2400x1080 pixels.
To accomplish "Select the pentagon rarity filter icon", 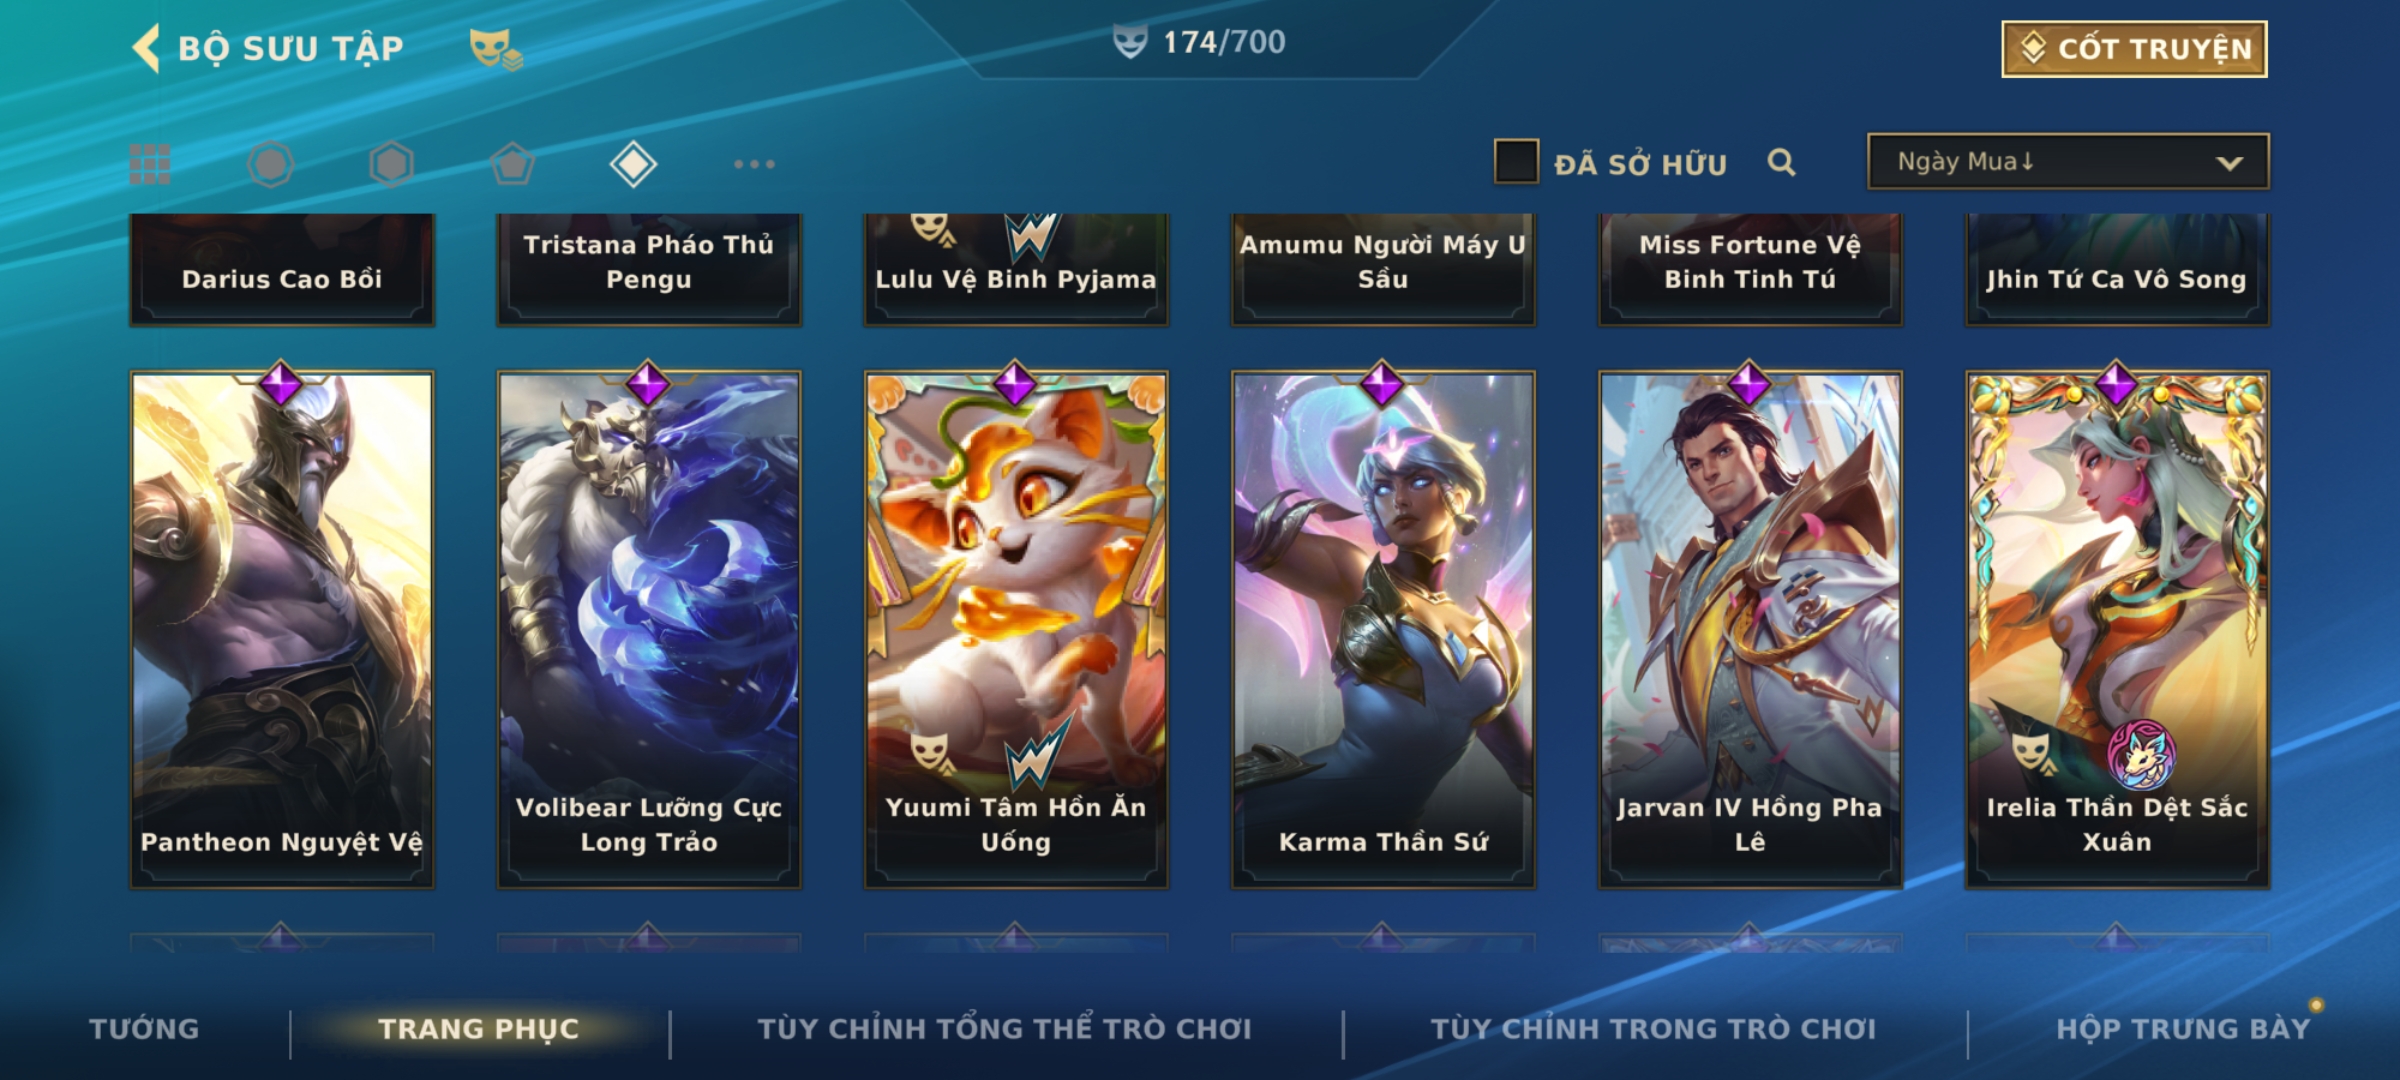I will 512,164.
